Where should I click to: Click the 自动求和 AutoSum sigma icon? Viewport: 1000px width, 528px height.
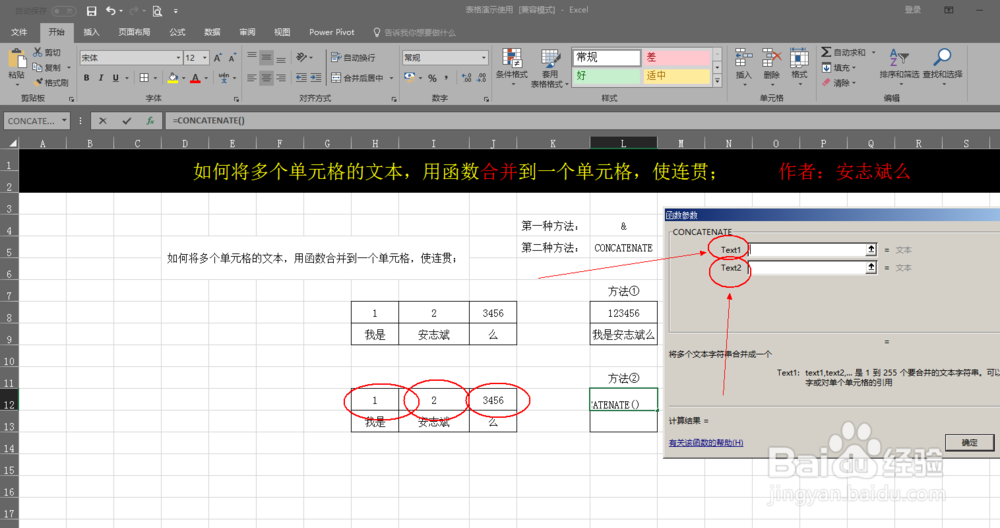tap(826, 52)
